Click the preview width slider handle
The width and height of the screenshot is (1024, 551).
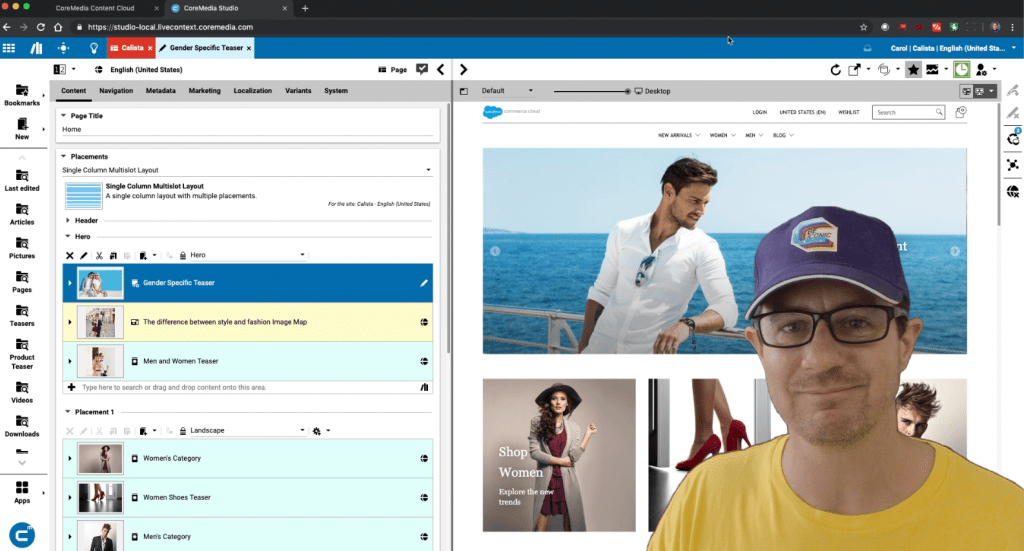(628, 91)
